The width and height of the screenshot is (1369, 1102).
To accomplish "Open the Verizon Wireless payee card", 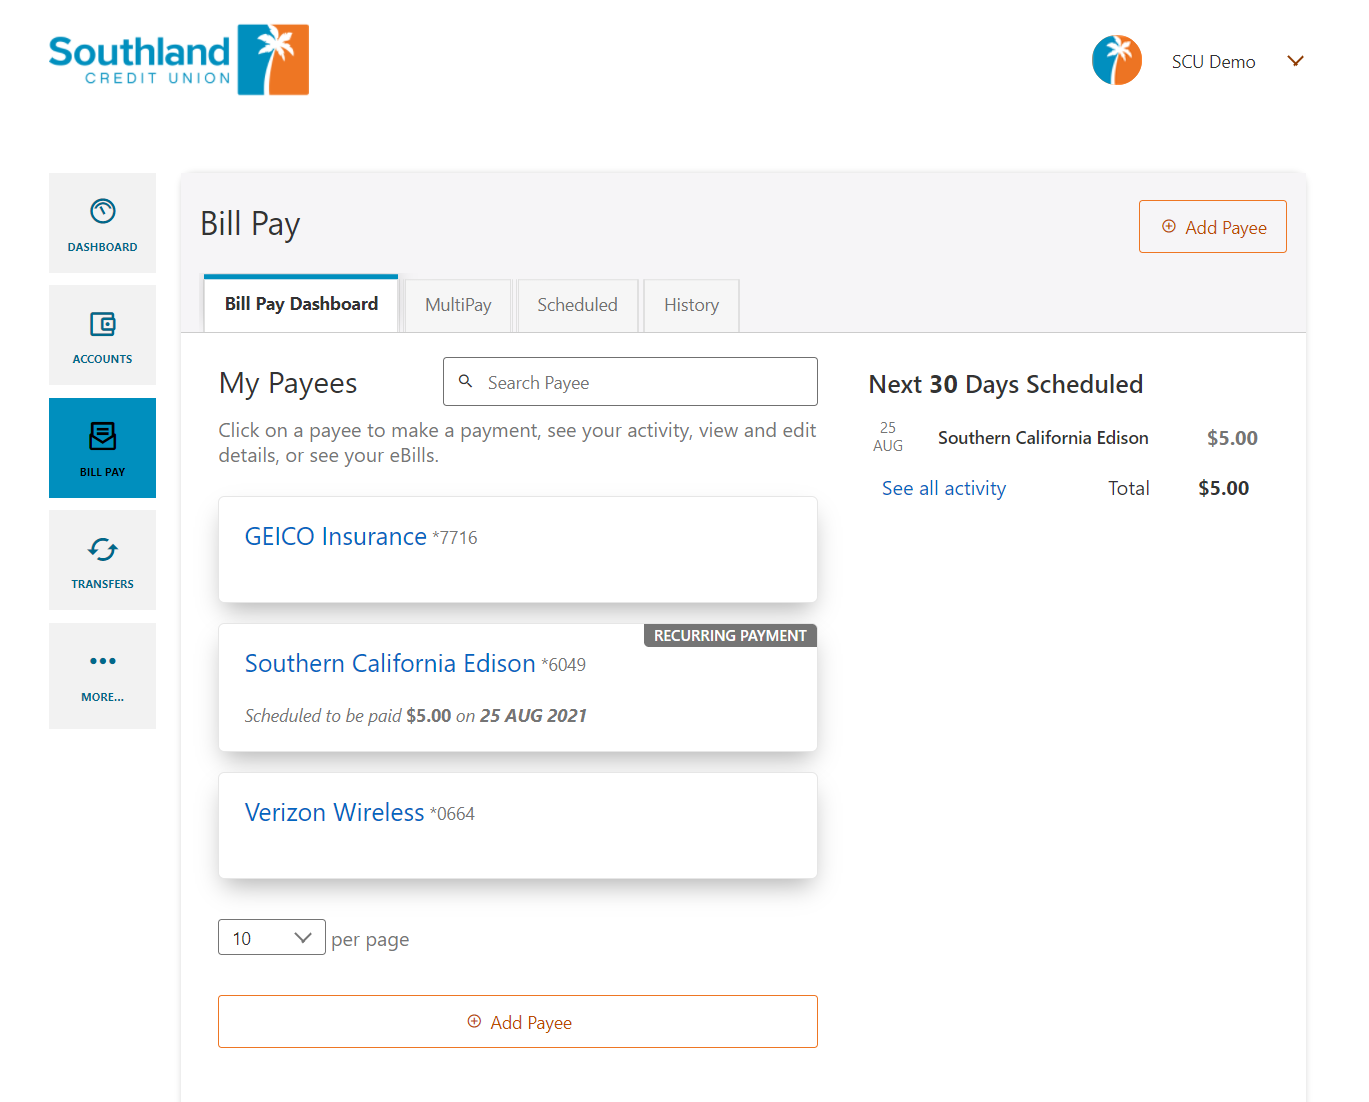I will coord(518,826).
